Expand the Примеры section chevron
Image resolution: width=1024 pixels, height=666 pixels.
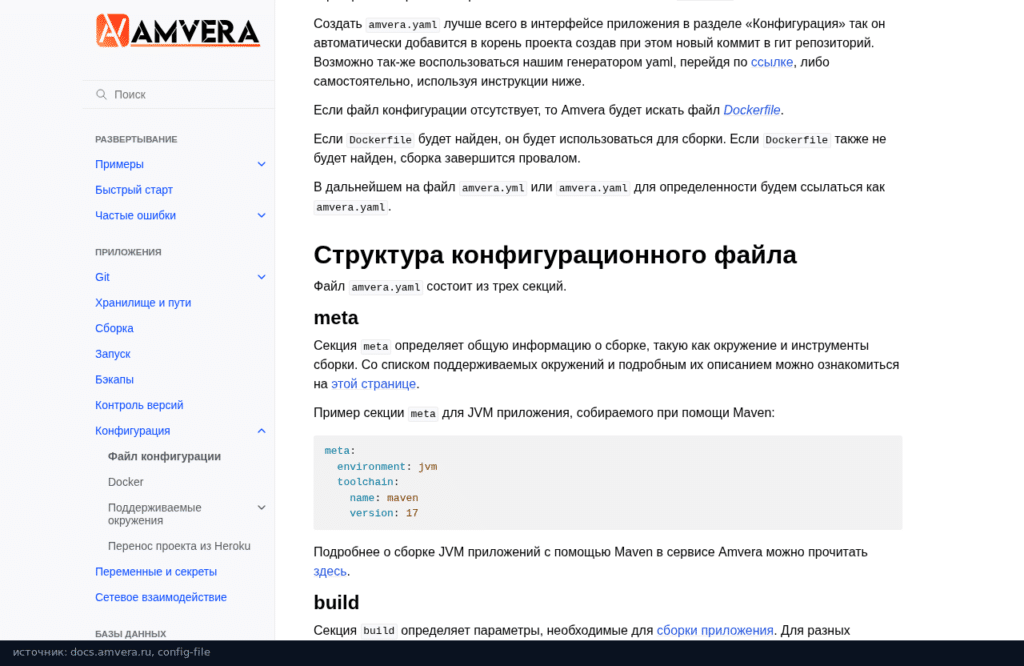[x=261, y=164]
